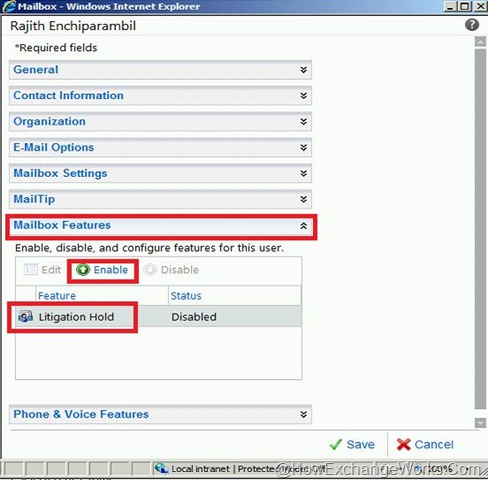
Task: Click the Disable label text
Action: pyautogui.click(x=180, y=270)
